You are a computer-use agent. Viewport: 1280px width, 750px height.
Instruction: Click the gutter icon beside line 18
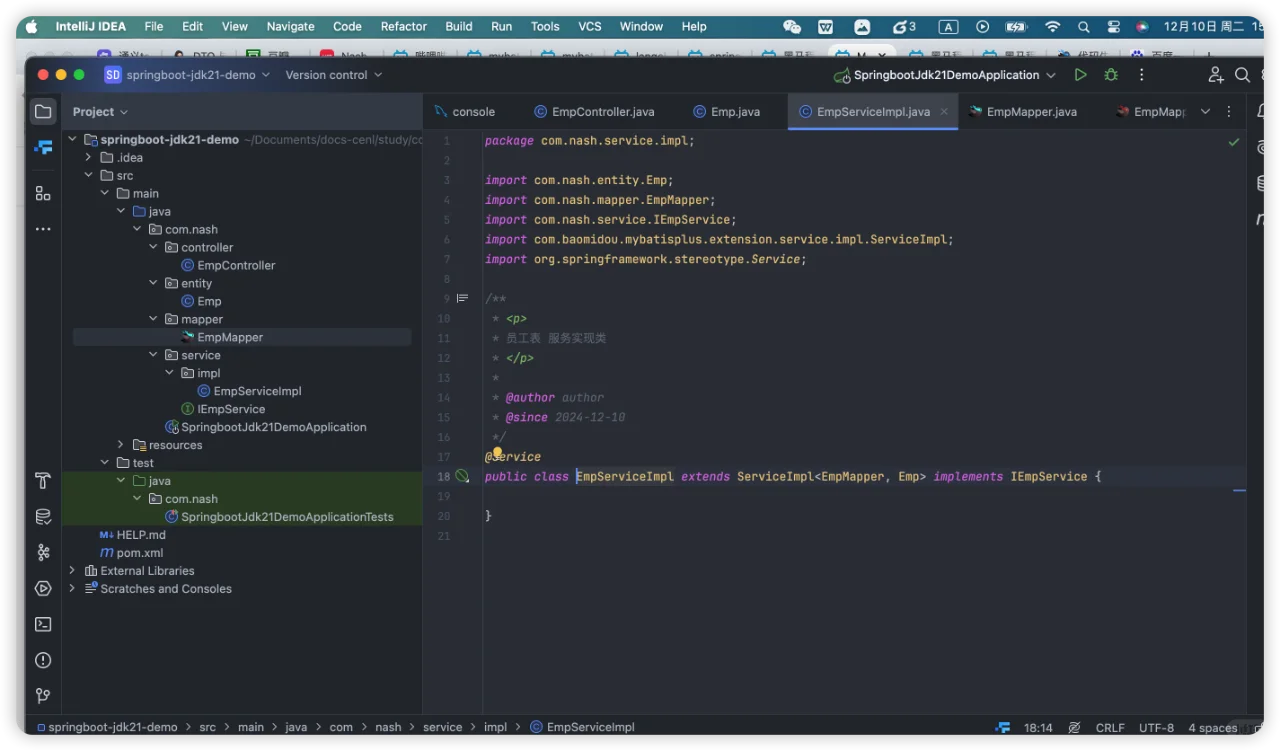(462, 477)
